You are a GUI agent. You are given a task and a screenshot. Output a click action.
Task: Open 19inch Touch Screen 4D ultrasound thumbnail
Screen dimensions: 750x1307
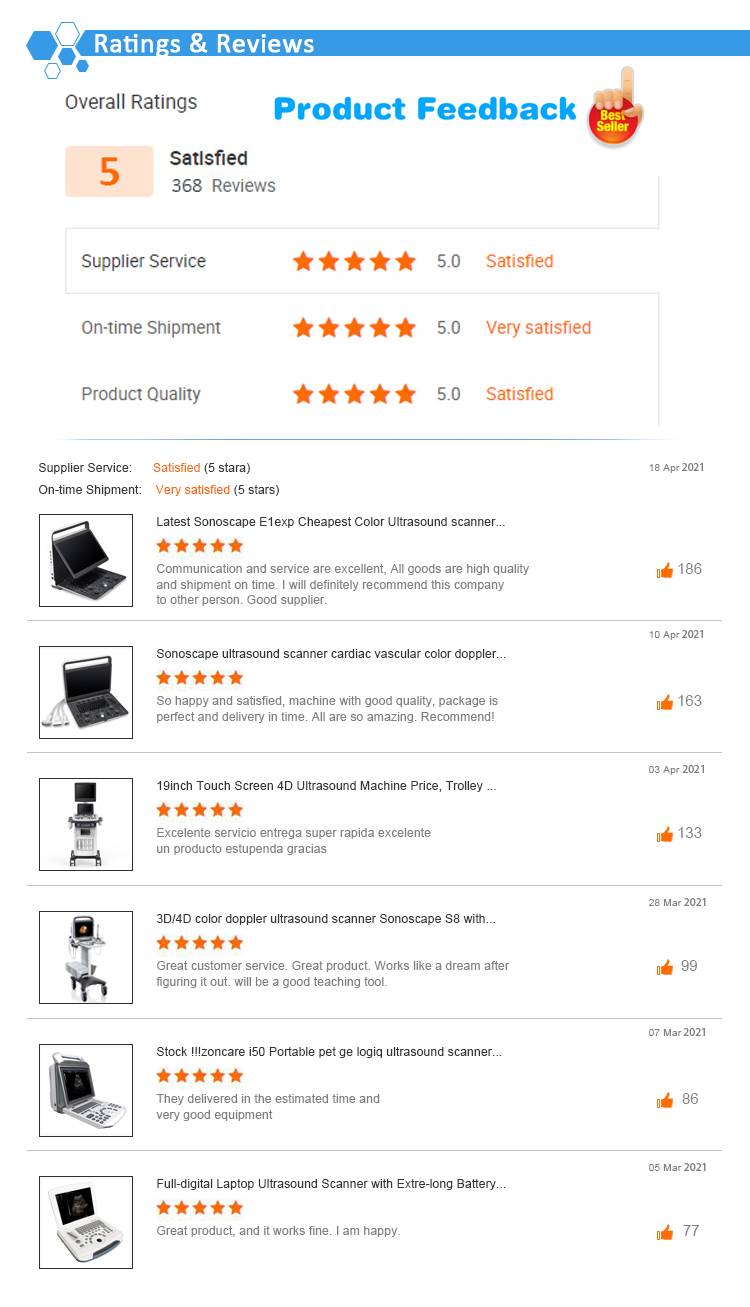pyautogui.click(x=86, y=824)
